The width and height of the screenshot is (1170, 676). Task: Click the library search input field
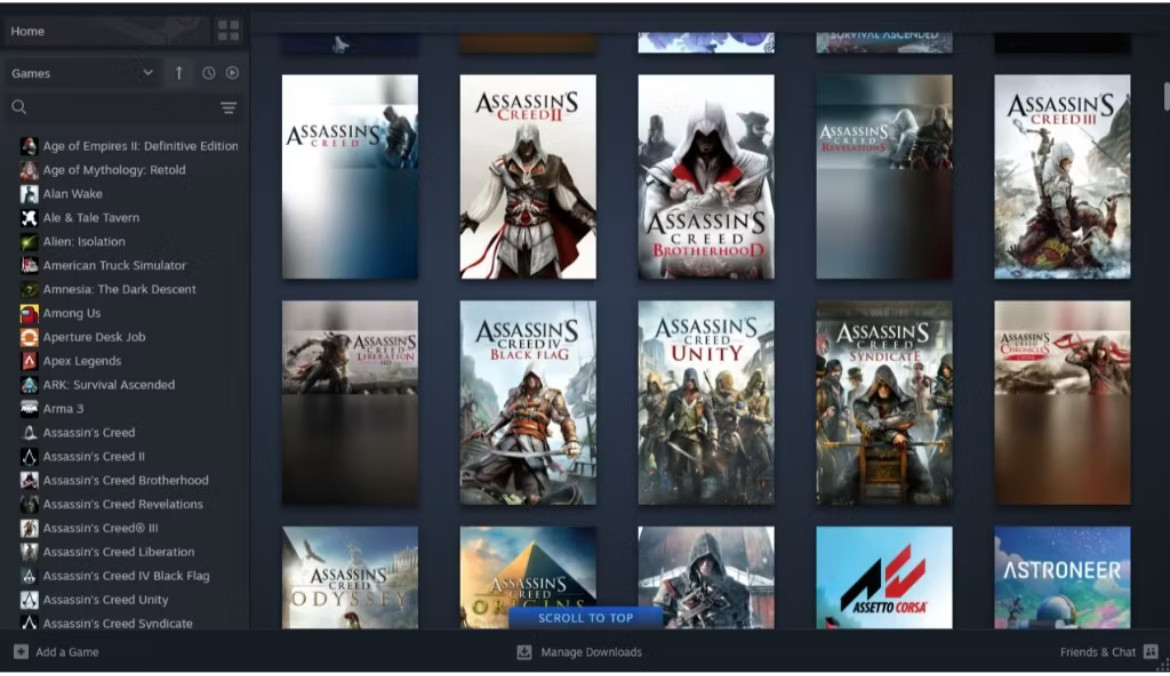coord(124,107)
